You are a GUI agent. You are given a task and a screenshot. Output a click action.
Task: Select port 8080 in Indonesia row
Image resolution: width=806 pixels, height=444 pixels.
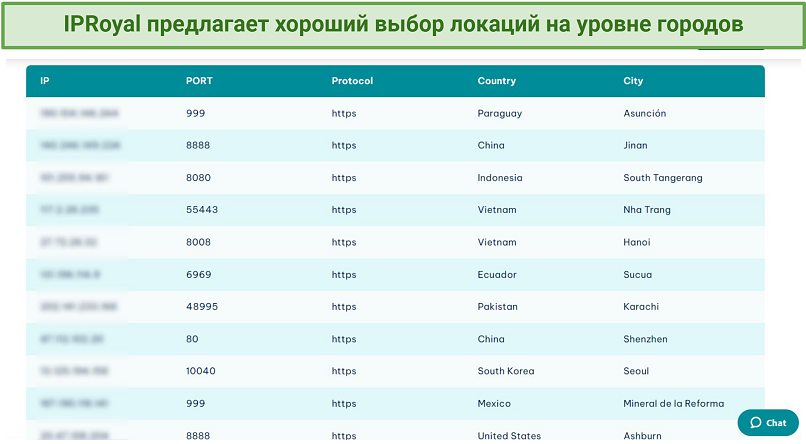198,177
